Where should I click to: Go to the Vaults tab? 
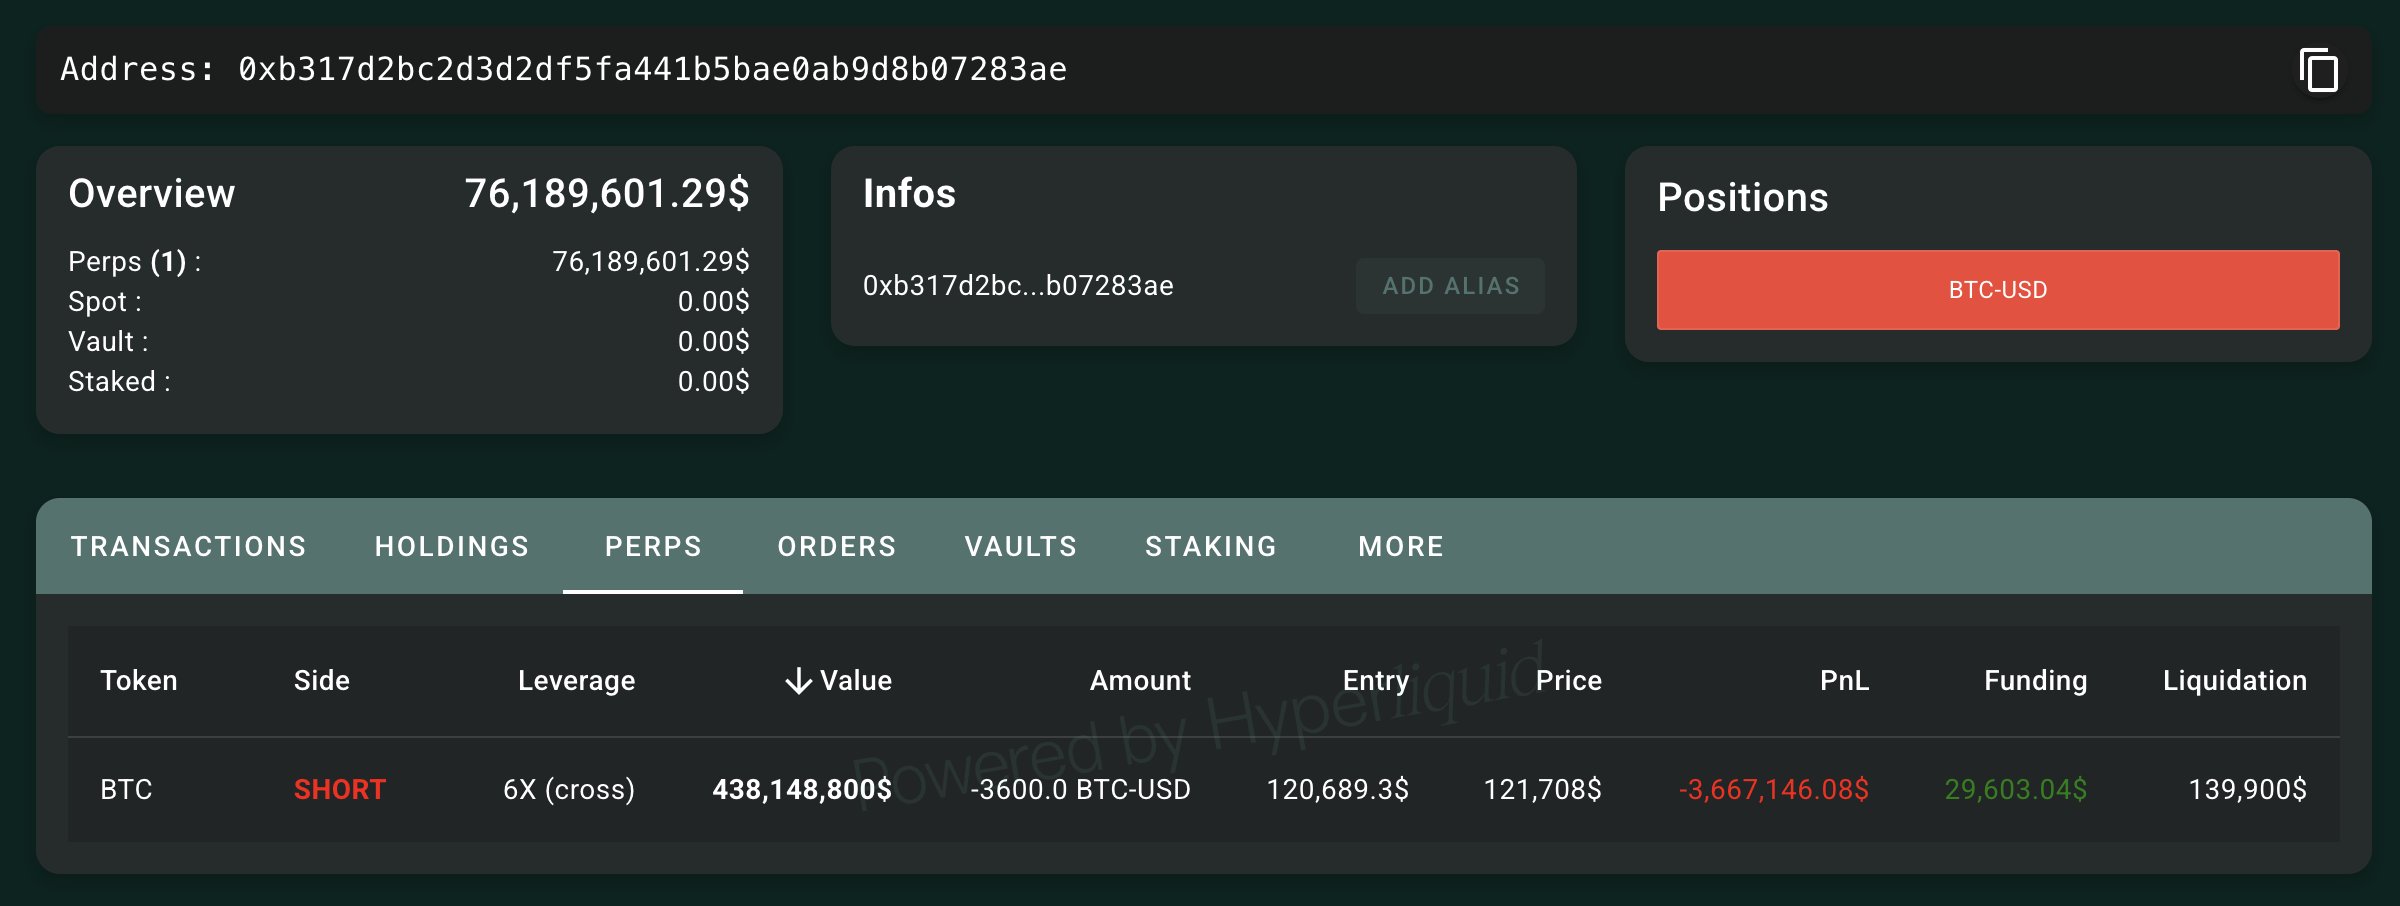pyautogui.click(x=1020, y=546)
